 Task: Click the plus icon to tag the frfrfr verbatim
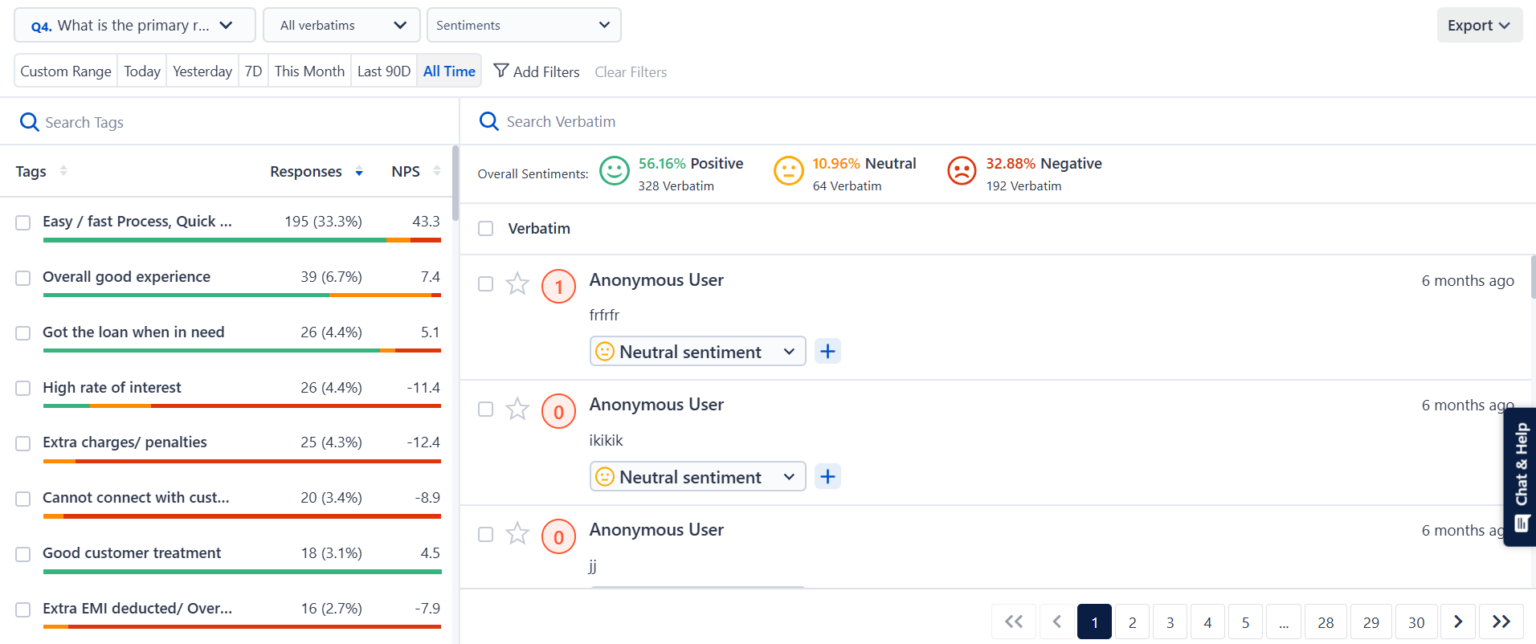click(x=827, y=351)
